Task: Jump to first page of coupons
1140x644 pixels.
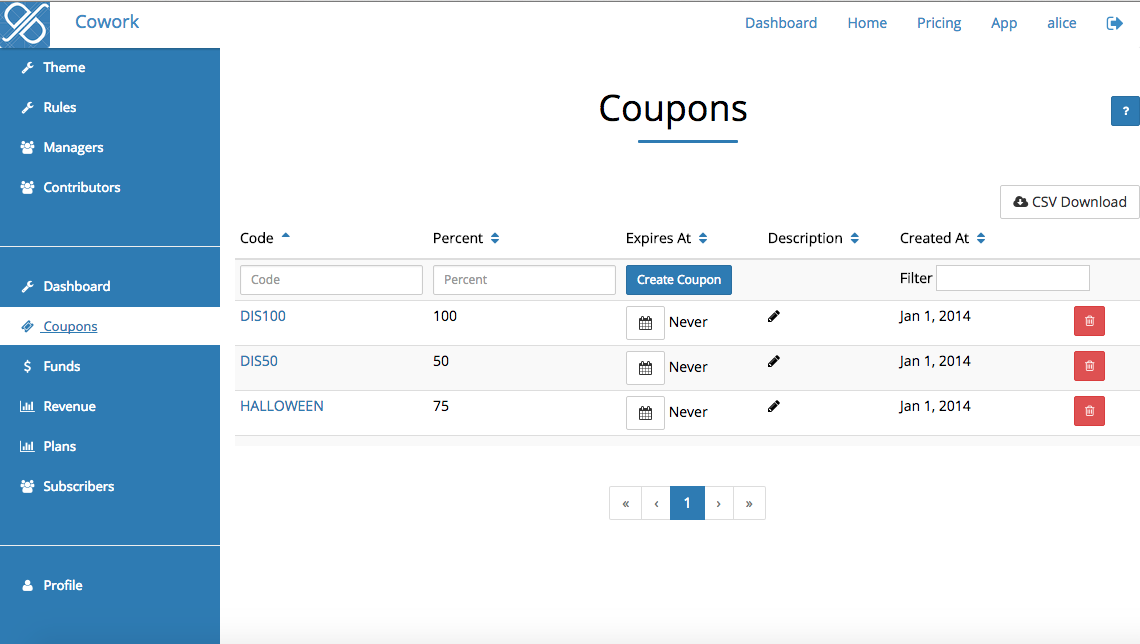Action: point(625,503)
